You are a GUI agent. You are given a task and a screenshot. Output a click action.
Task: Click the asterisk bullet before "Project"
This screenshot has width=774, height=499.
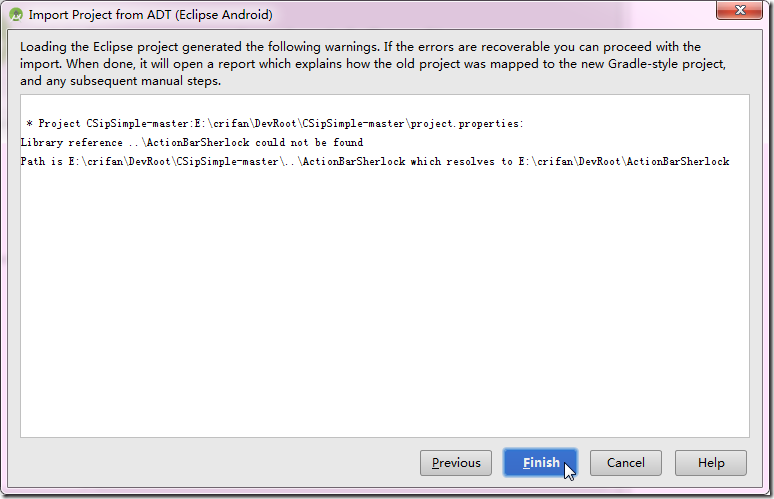tap(29, 124)
